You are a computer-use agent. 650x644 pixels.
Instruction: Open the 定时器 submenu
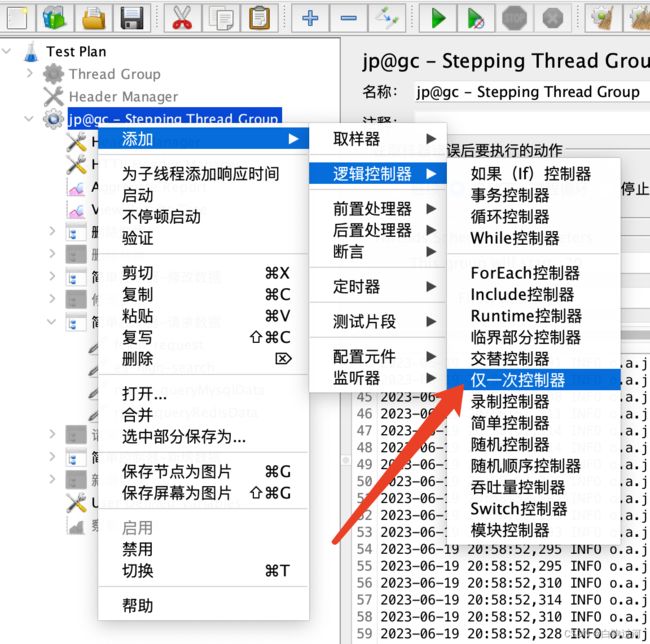[378, 286]
